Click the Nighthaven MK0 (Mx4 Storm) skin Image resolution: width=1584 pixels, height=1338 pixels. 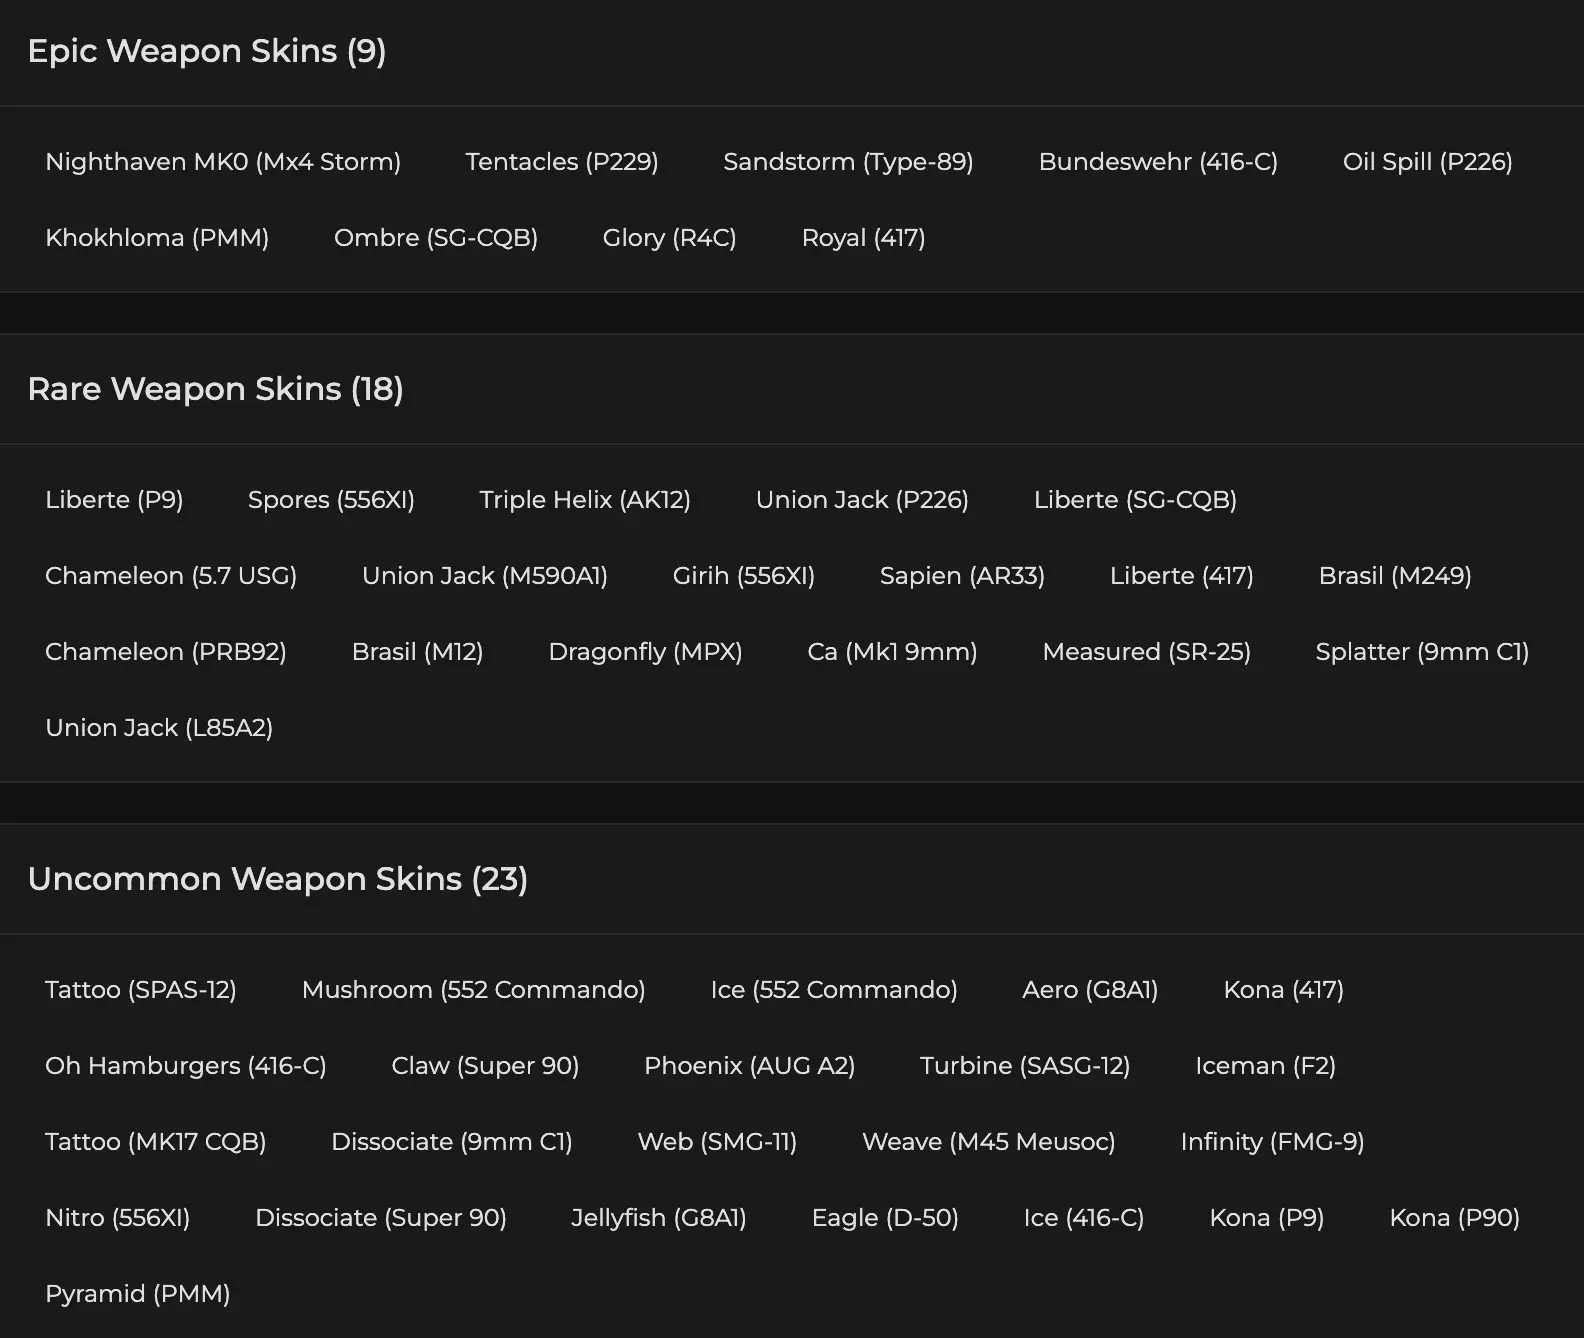pos(222,162)
